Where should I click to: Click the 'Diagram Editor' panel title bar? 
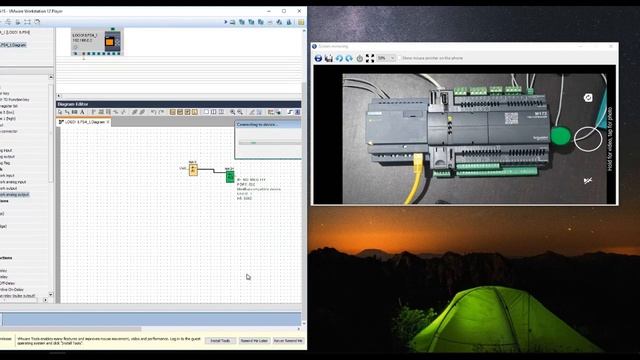pos(179,104)
